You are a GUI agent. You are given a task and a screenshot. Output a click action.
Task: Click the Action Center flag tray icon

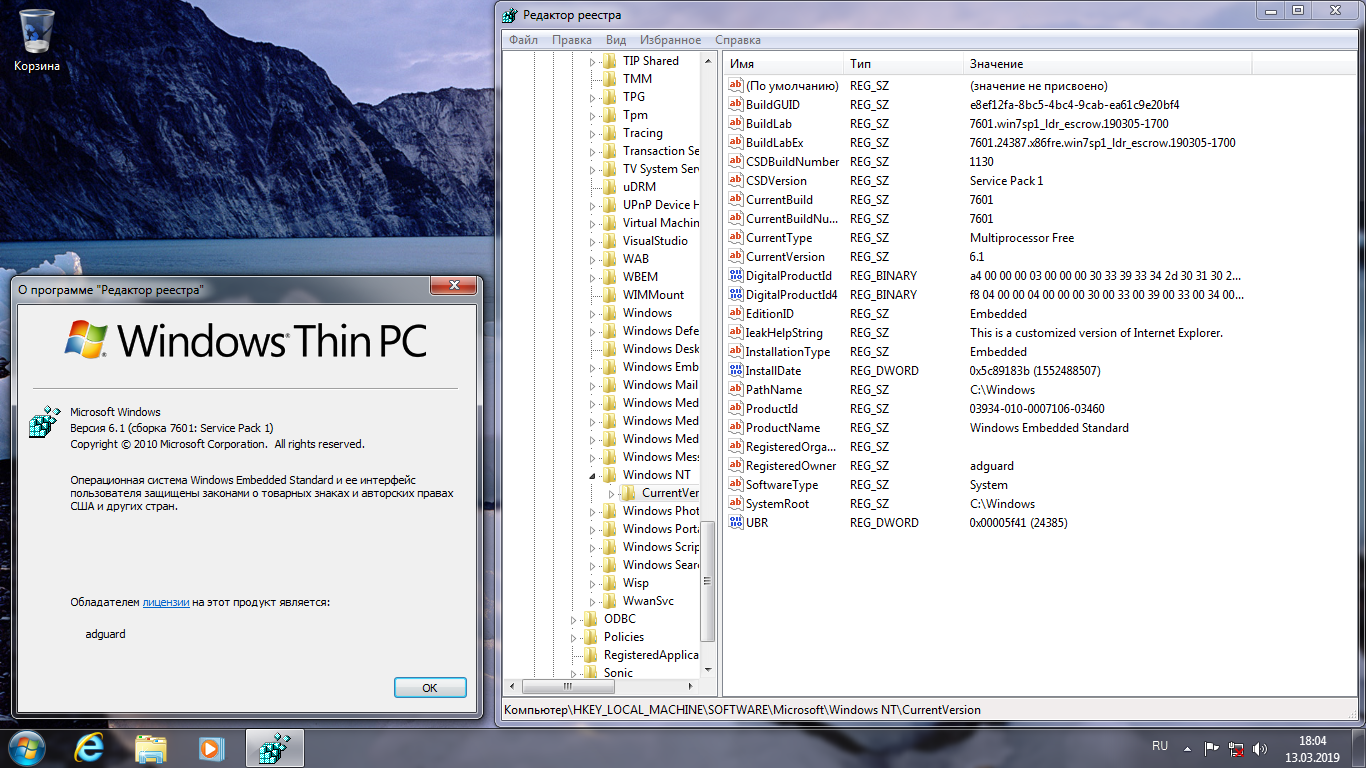pyautogui.click(x=1211, y=748)
